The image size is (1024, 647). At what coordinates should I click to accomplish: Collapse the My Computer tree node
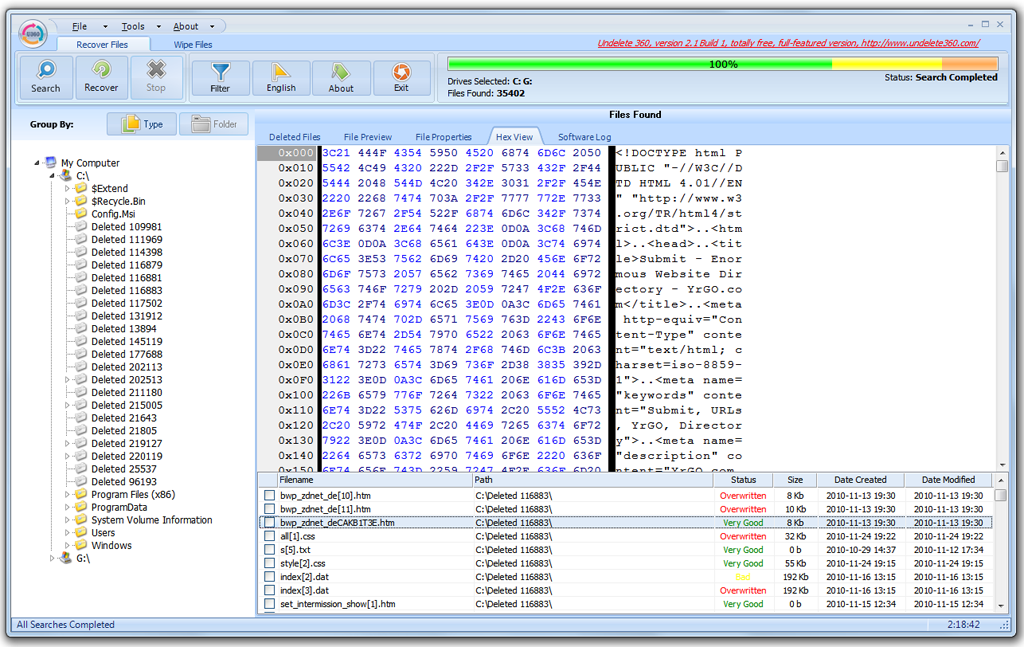coord(38,163)
